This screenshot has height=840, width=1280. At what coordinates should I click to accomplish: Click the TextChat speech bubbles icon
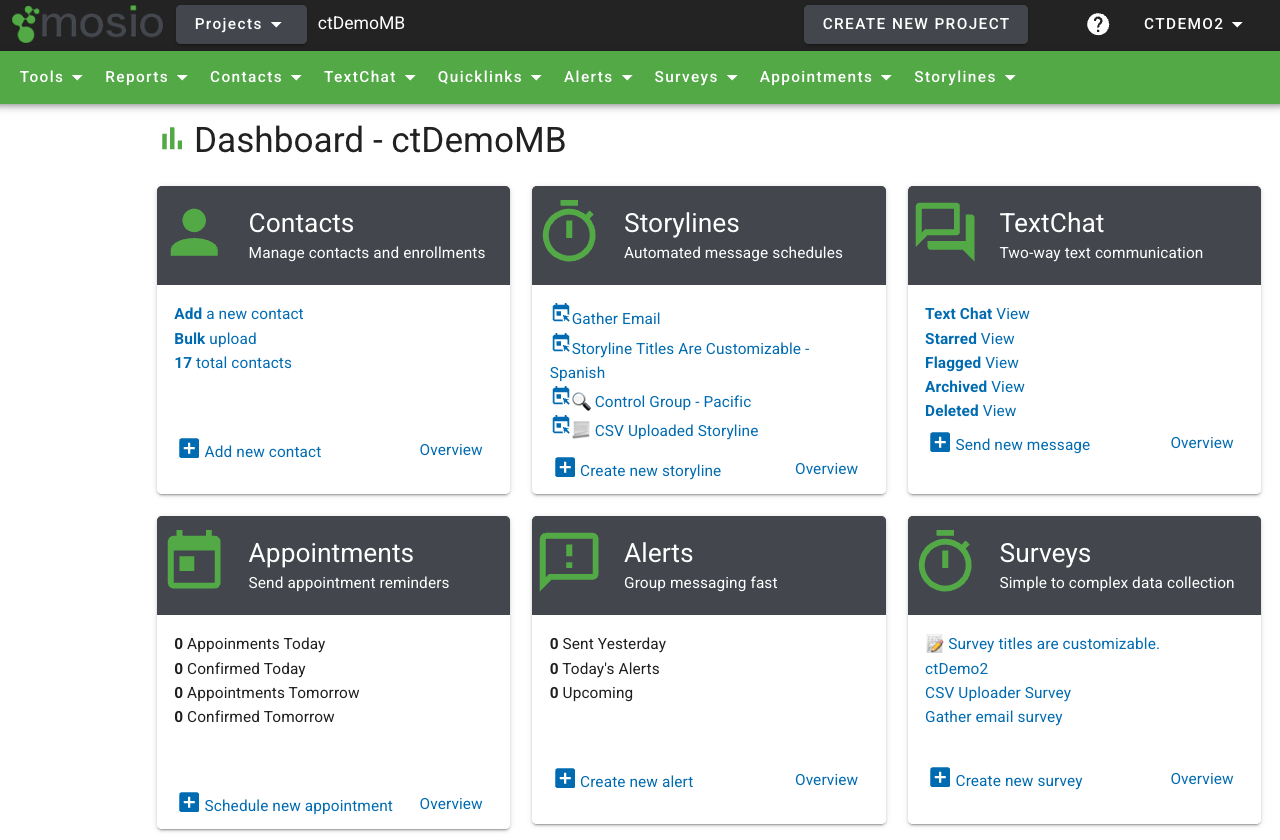tap(944, 234)
